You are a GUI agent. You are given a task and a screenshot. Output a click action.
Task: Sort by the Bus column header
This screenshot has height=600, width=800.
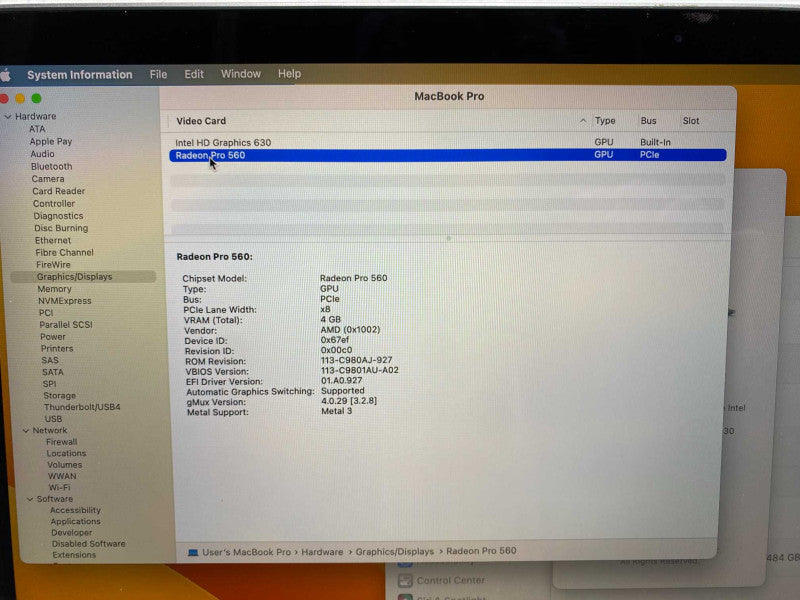648,121
